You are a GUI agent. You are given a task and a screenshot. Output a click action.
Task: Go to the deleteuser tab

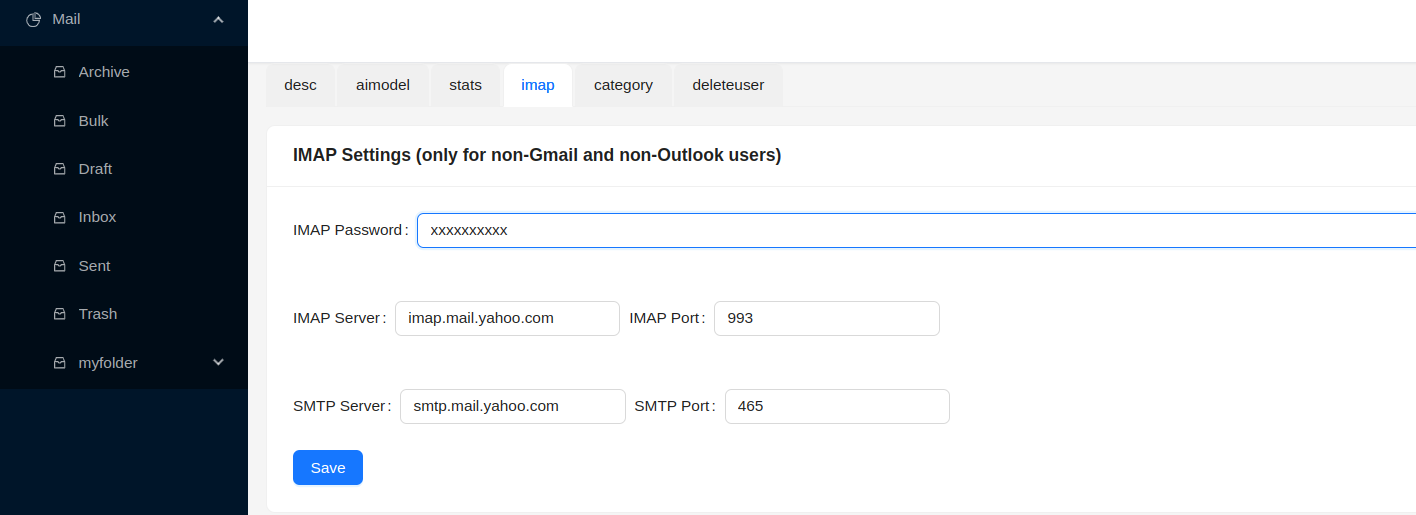coord(728,85)
